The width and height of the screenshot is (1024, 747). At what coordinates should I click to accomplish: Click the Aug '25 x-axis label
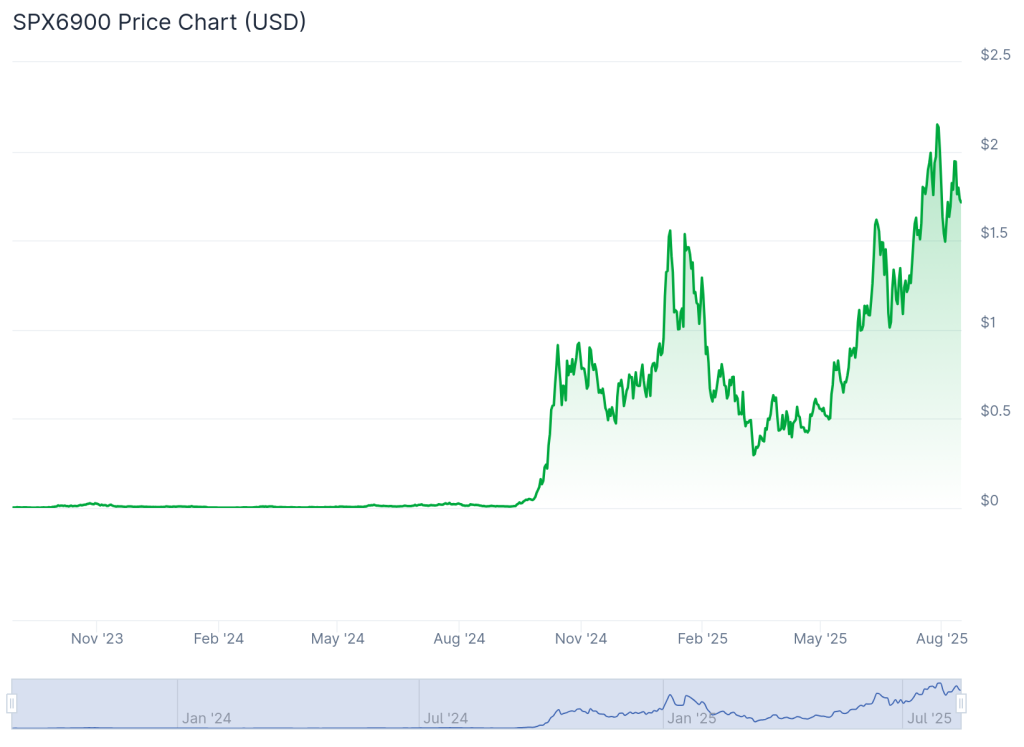pyautogui.click(x=941, y=638)
